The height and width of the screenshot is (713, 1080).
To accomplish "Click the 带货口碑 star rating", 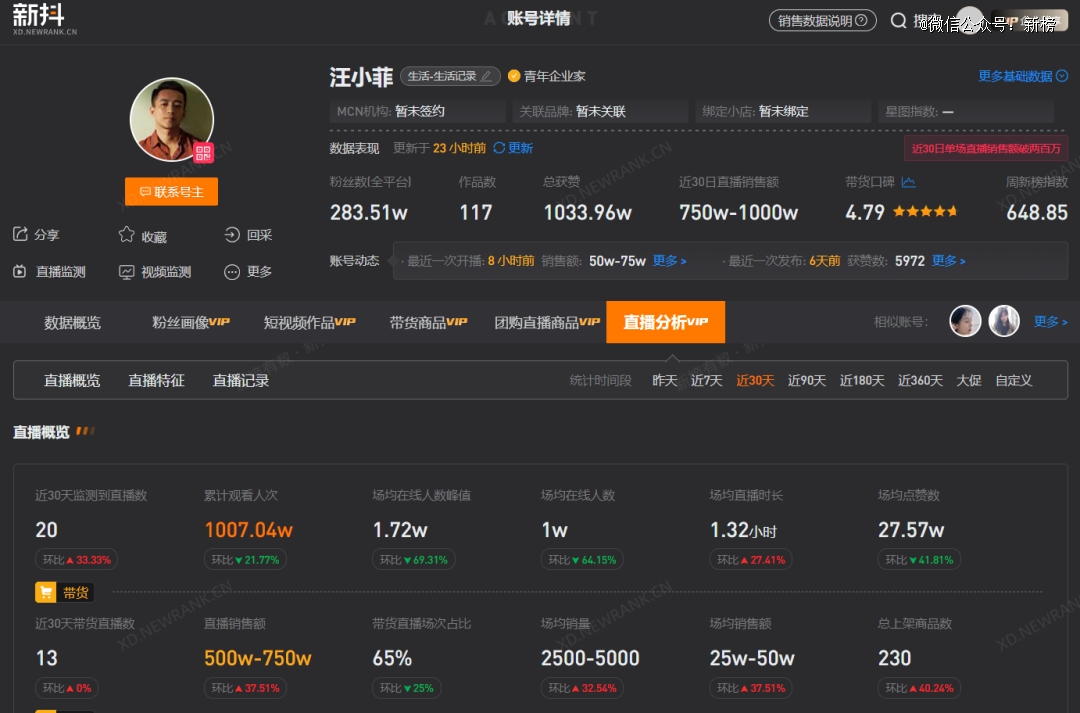I will point(925,211).
